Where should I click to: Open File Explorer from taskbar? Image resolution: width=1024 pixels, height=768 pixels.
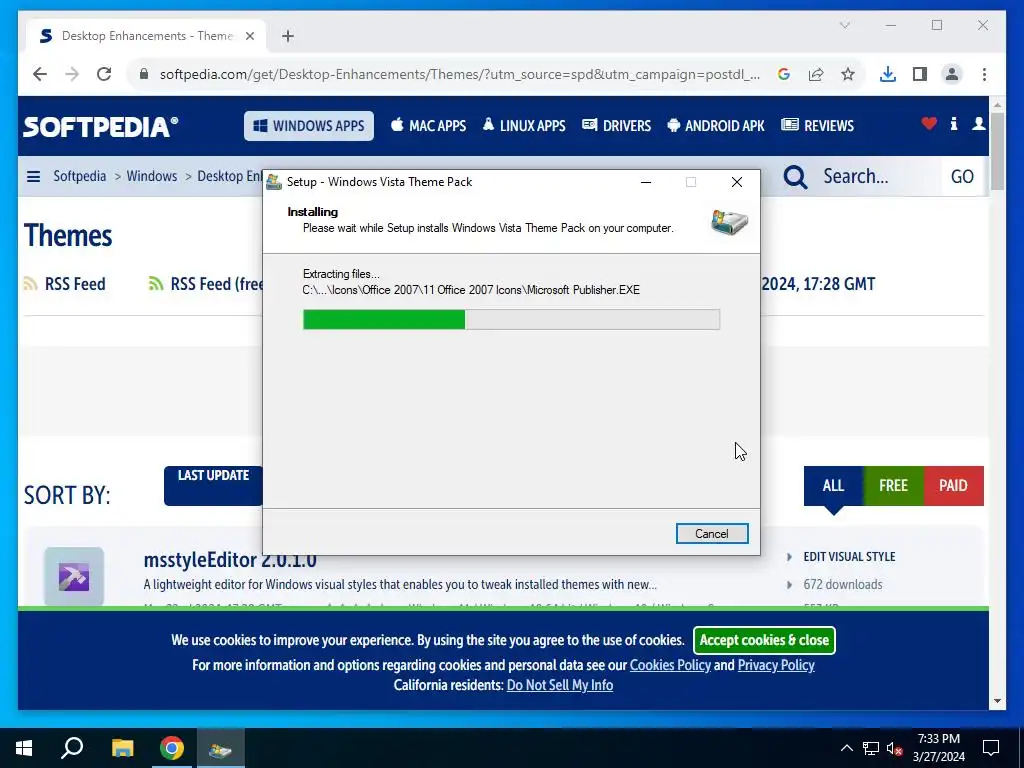pos(122,748)
